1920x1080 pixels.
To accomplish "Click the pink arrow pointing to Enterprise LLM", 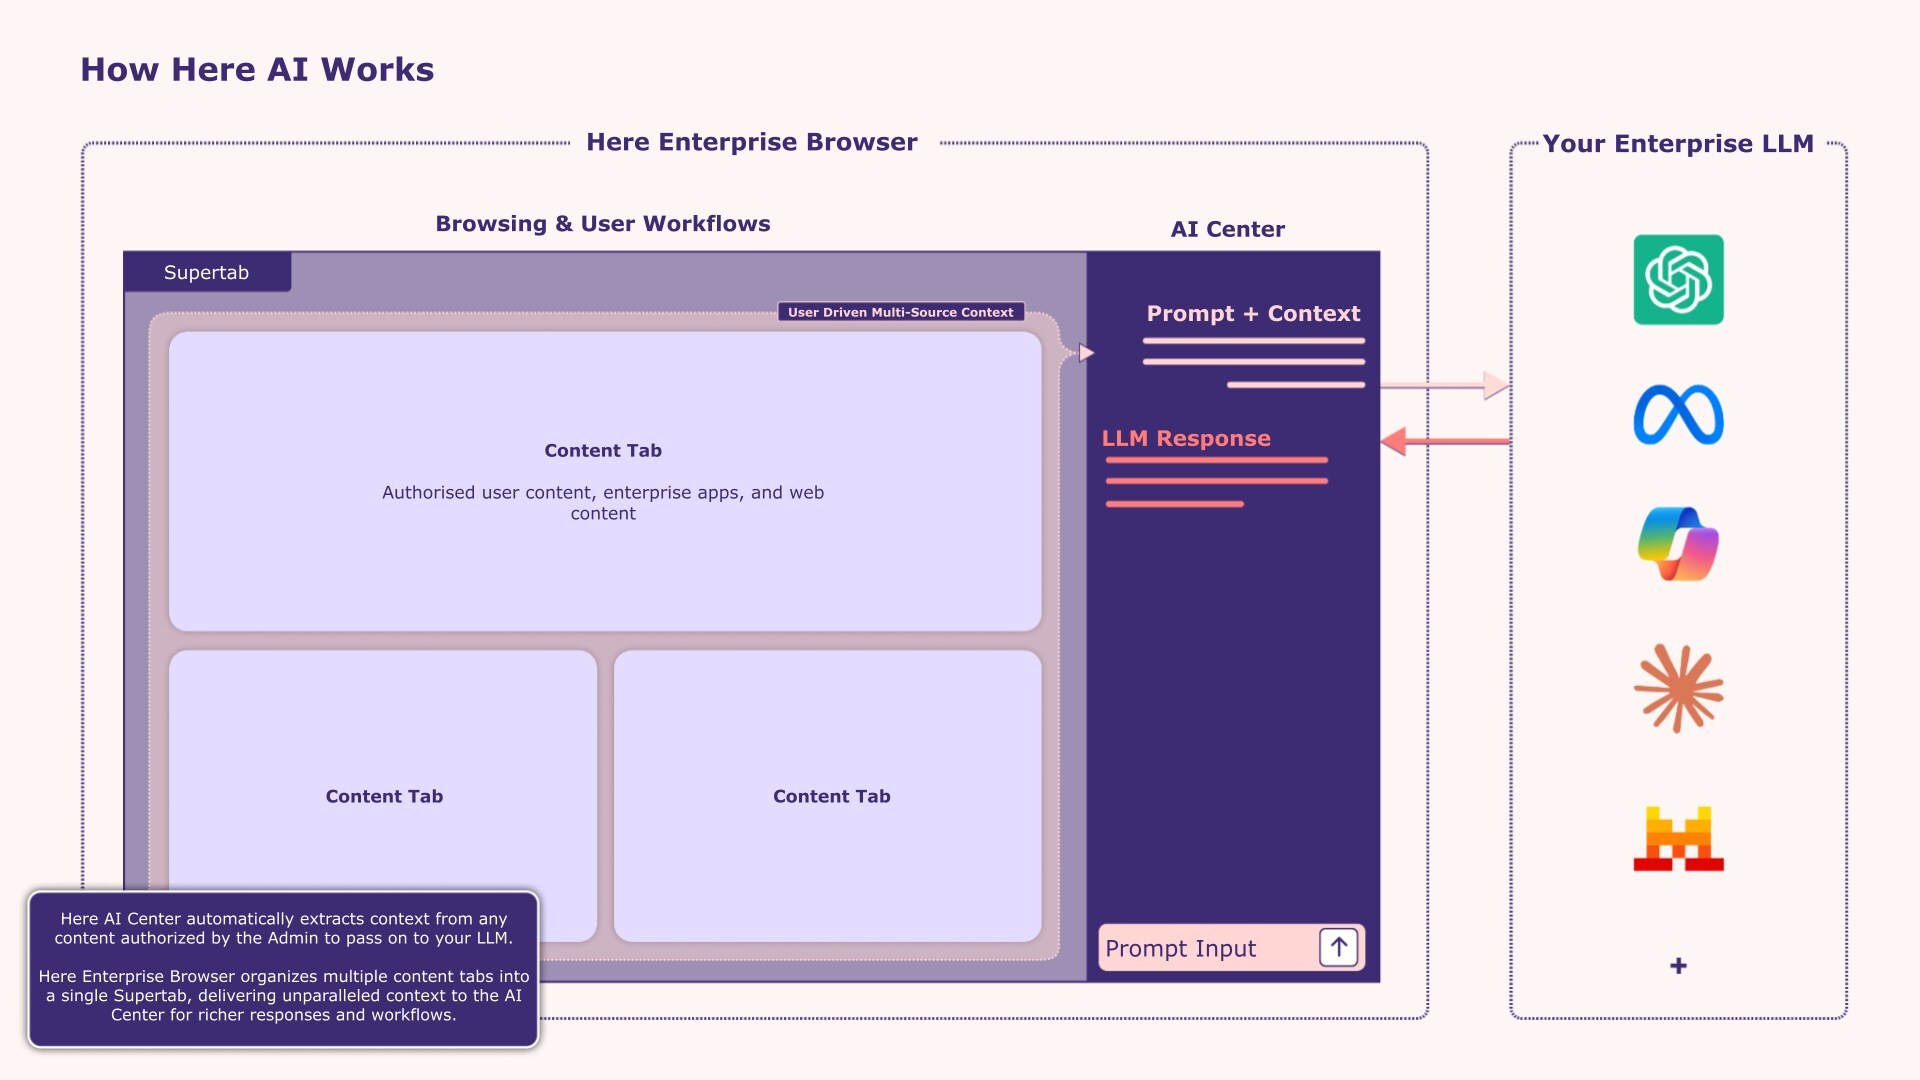I will [x=1445, y=385].
